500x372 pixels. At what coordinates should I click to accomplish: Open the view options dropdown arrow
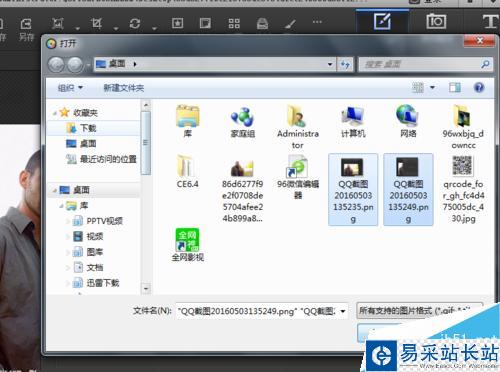[x=432, y=88]
